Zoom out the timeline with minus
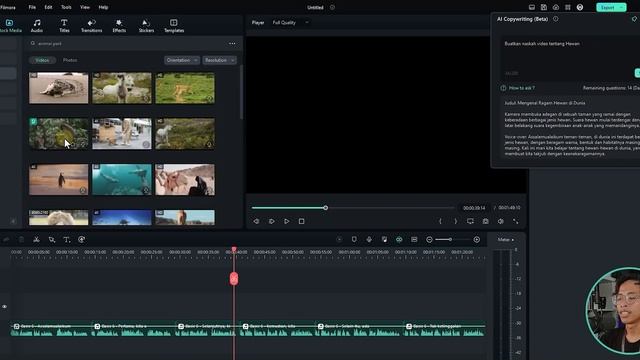Image resolution: width=640 pixels, height=360 pixels. point(429,240)
